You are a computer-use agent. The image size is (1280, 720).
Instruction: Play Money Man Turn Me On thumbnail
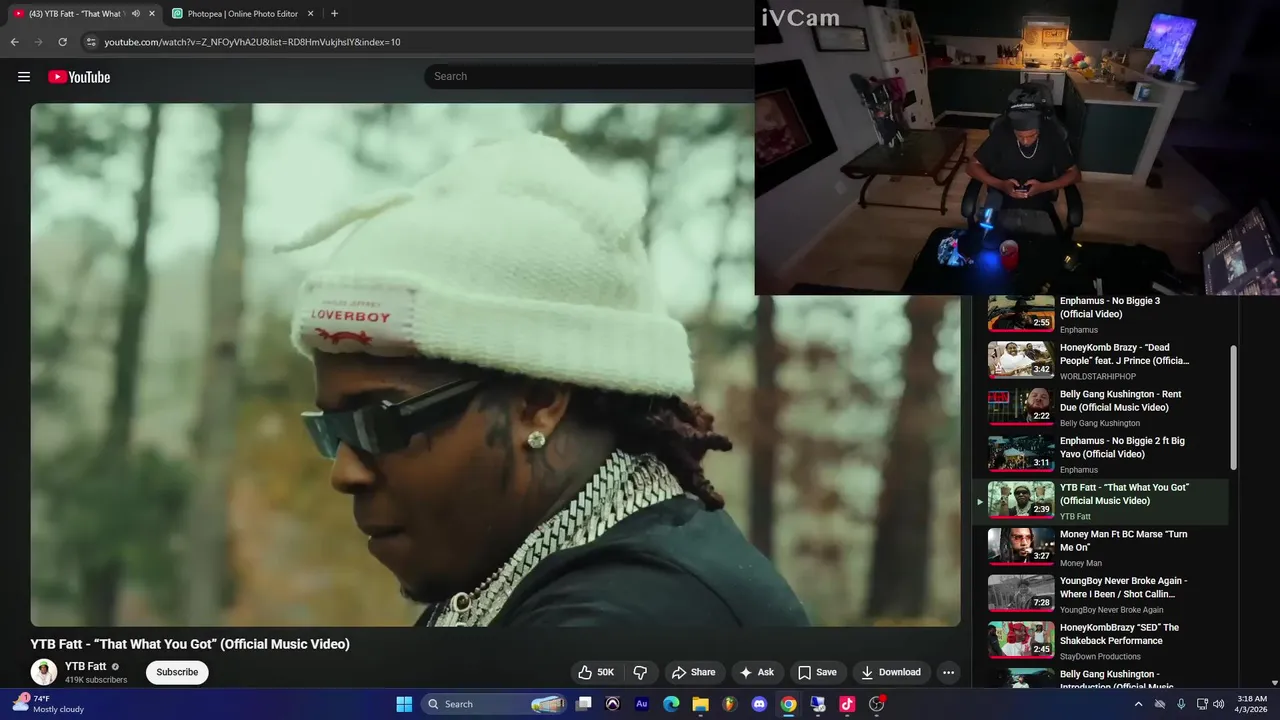[x=1021, y=547]
